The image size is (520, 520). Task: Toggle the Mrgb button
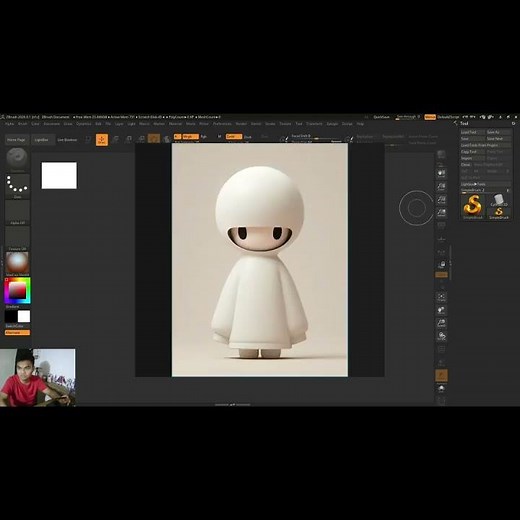coord(190,137)
